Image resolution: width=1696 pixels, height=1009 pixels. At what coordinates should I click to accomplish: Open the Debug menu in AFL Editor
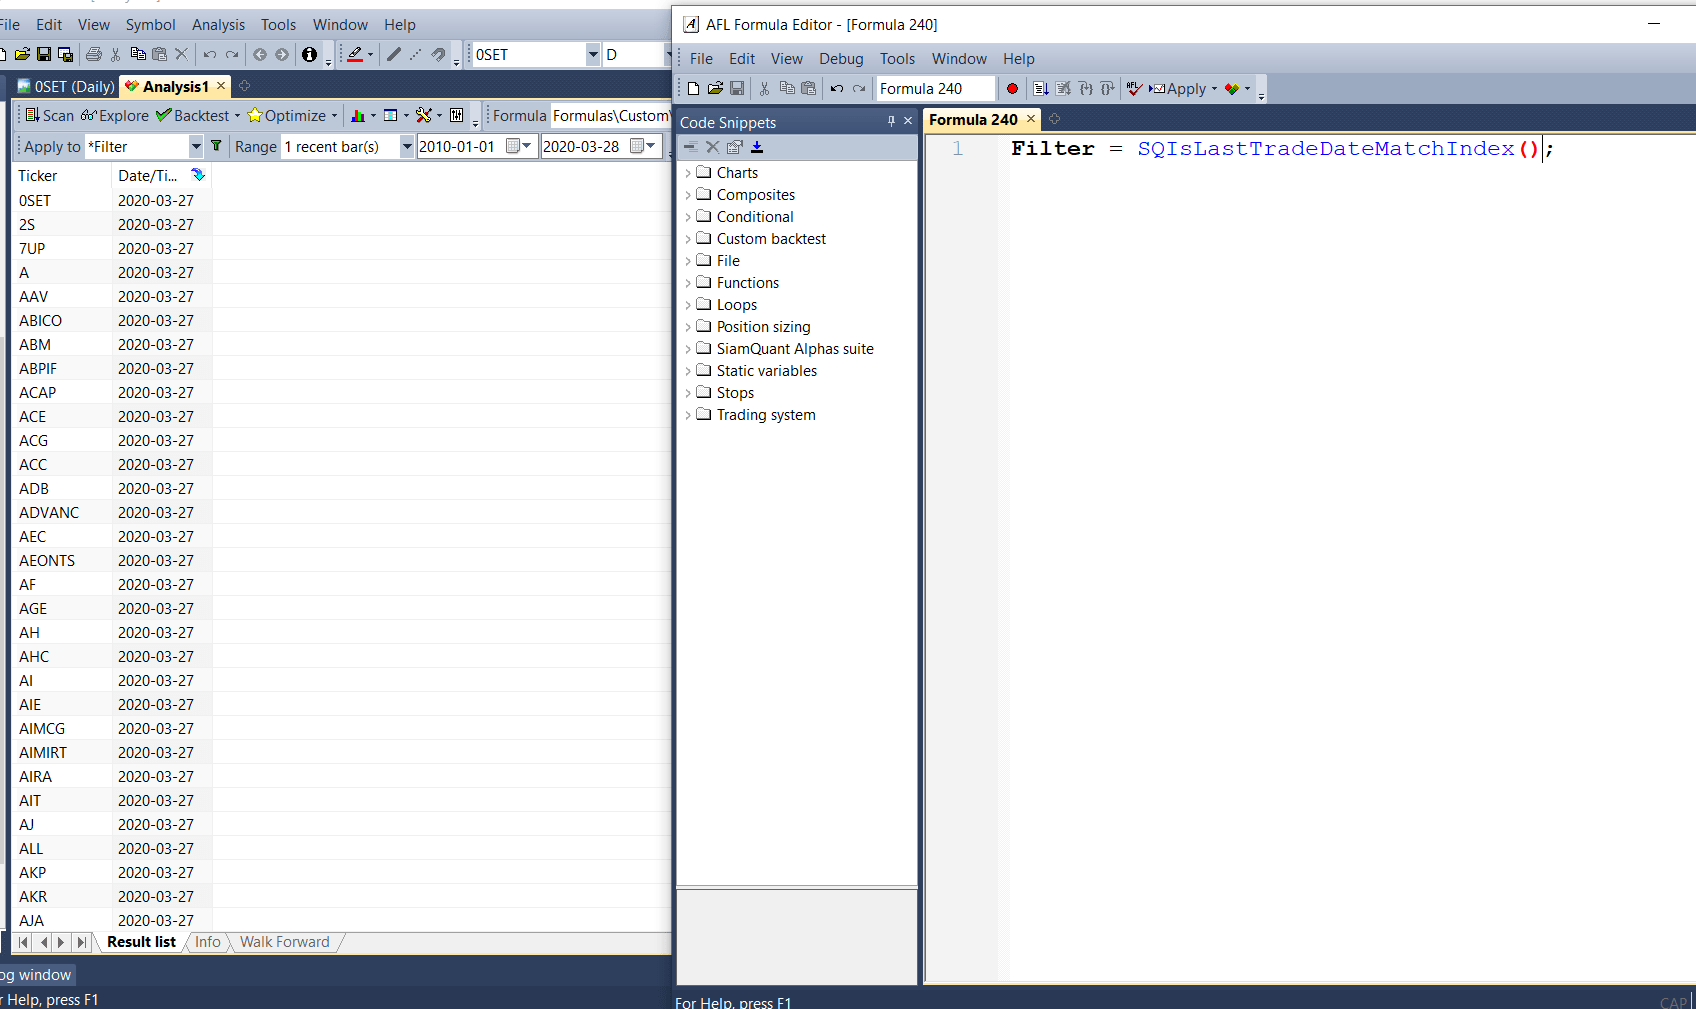click(x=840, y=59)
